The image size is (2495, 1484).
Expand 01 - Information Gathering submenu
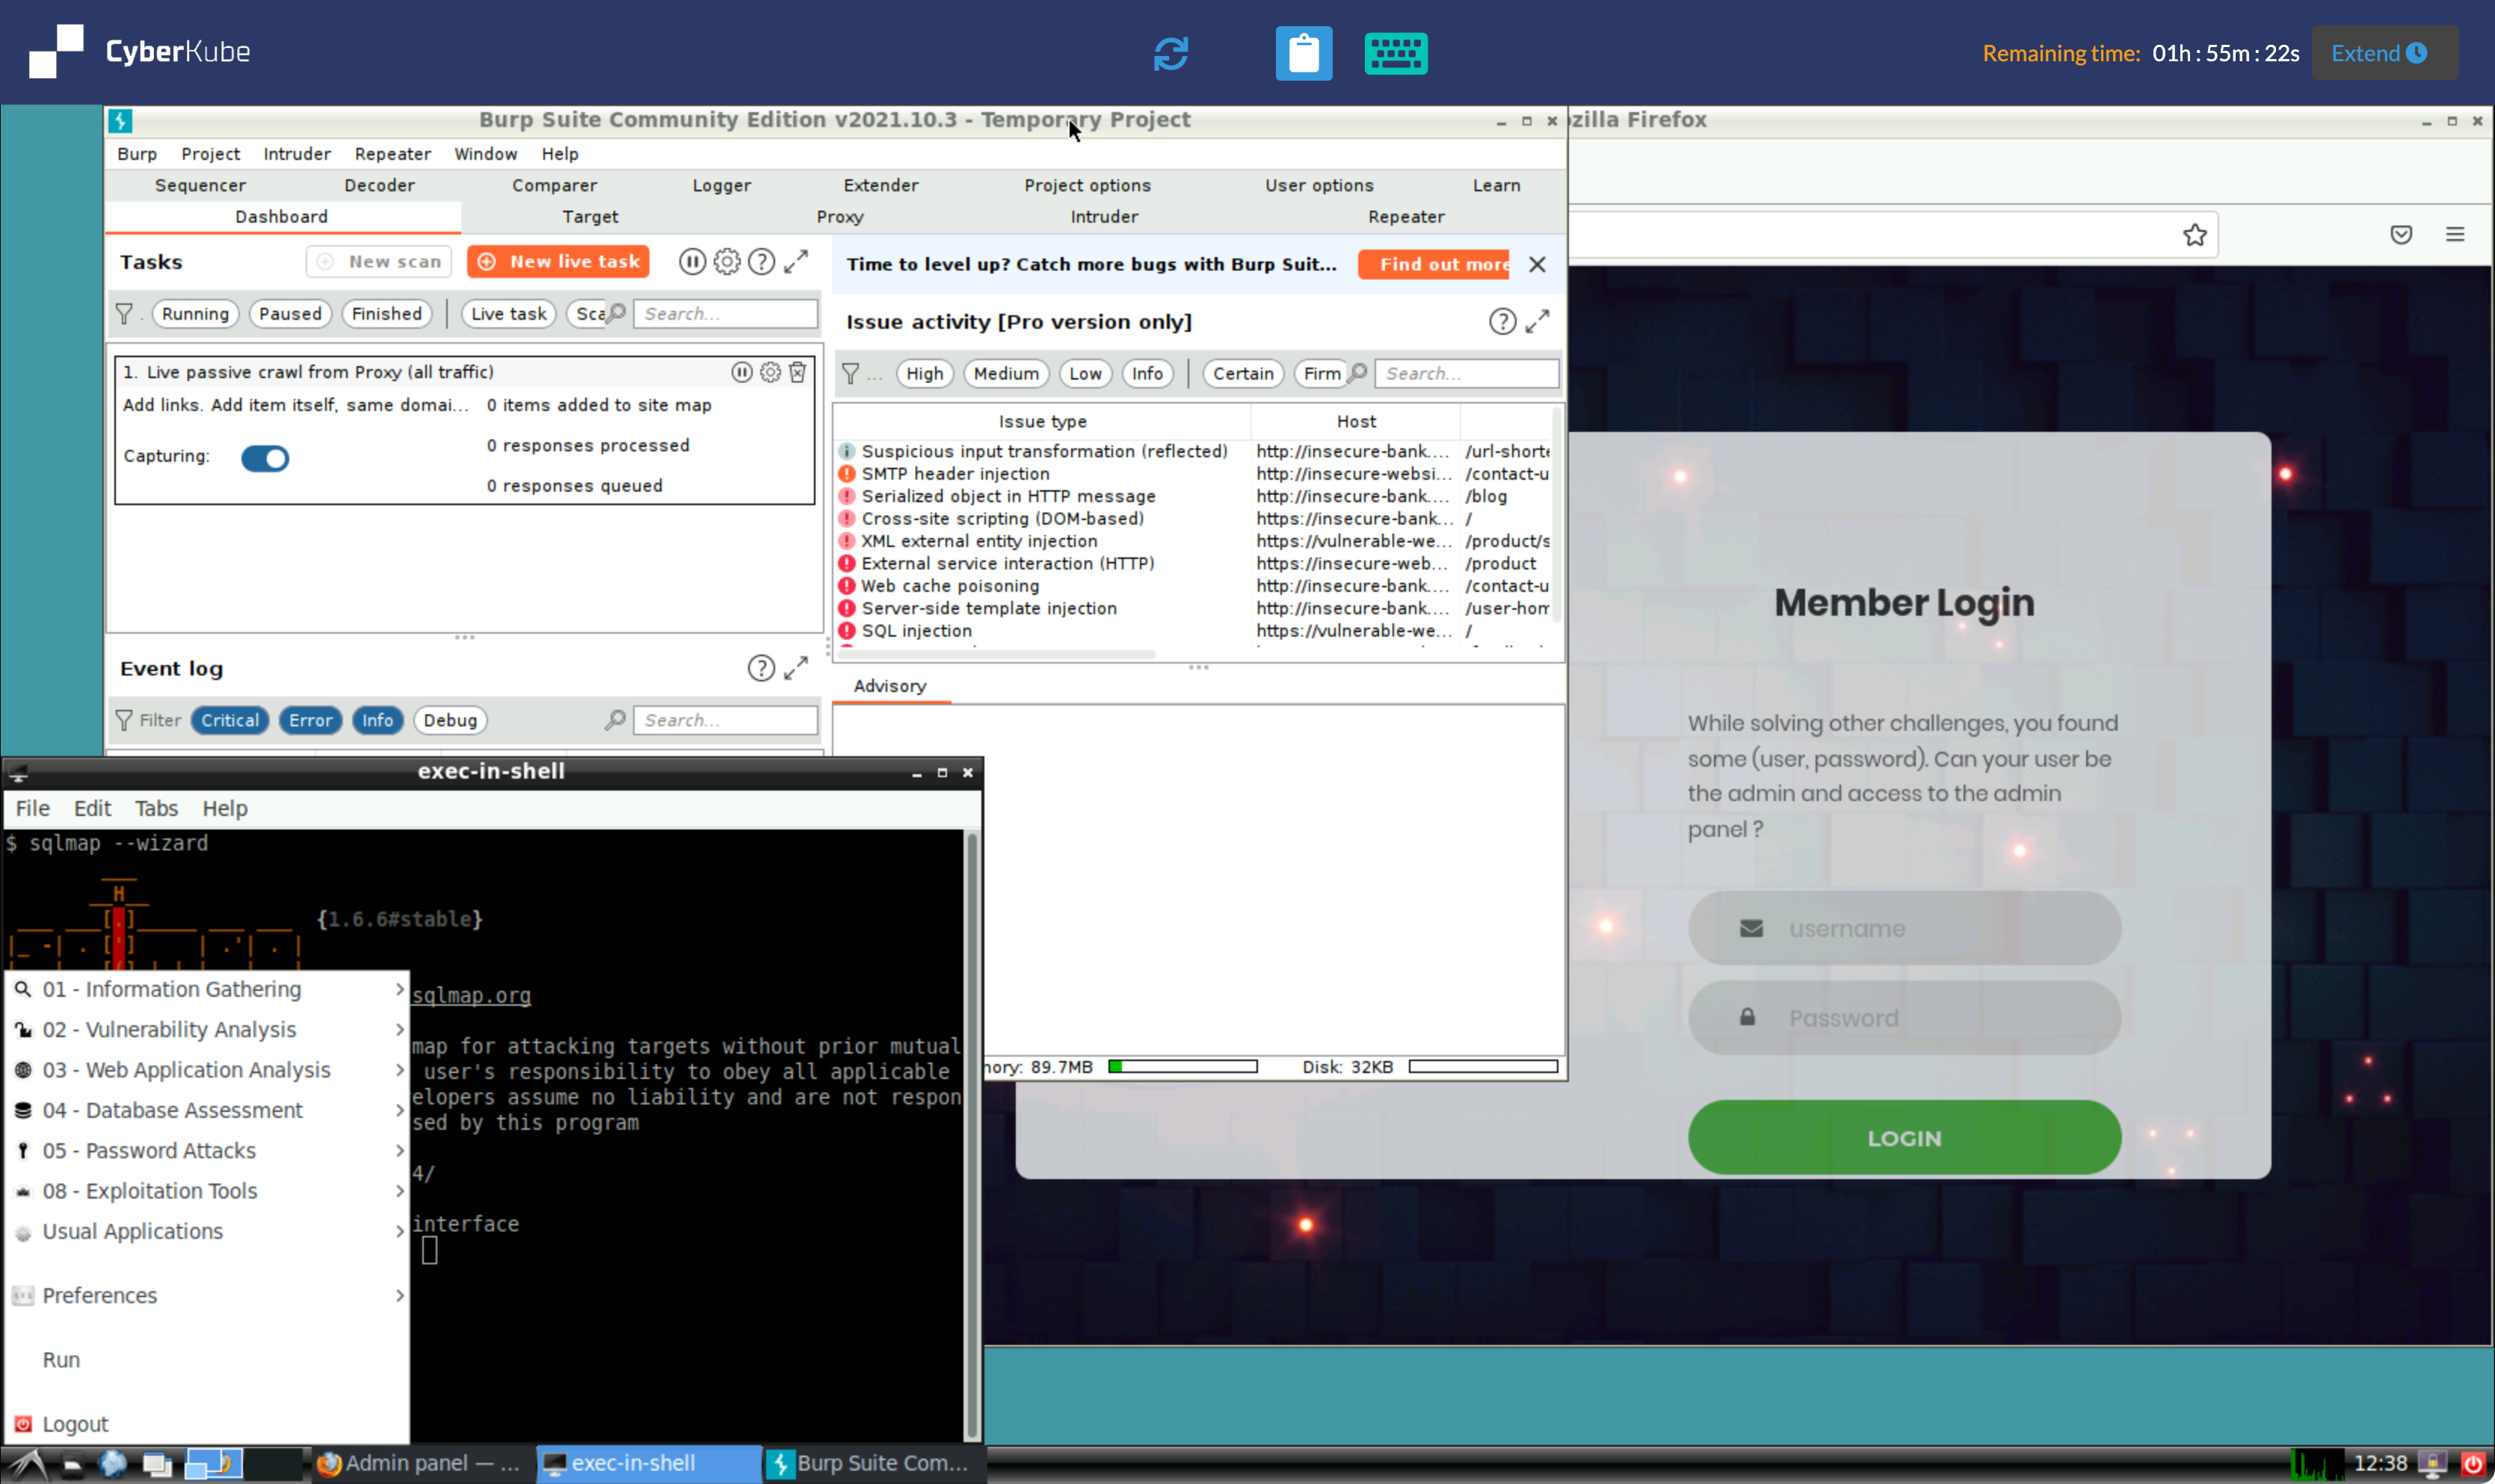[x=208, y=989]
